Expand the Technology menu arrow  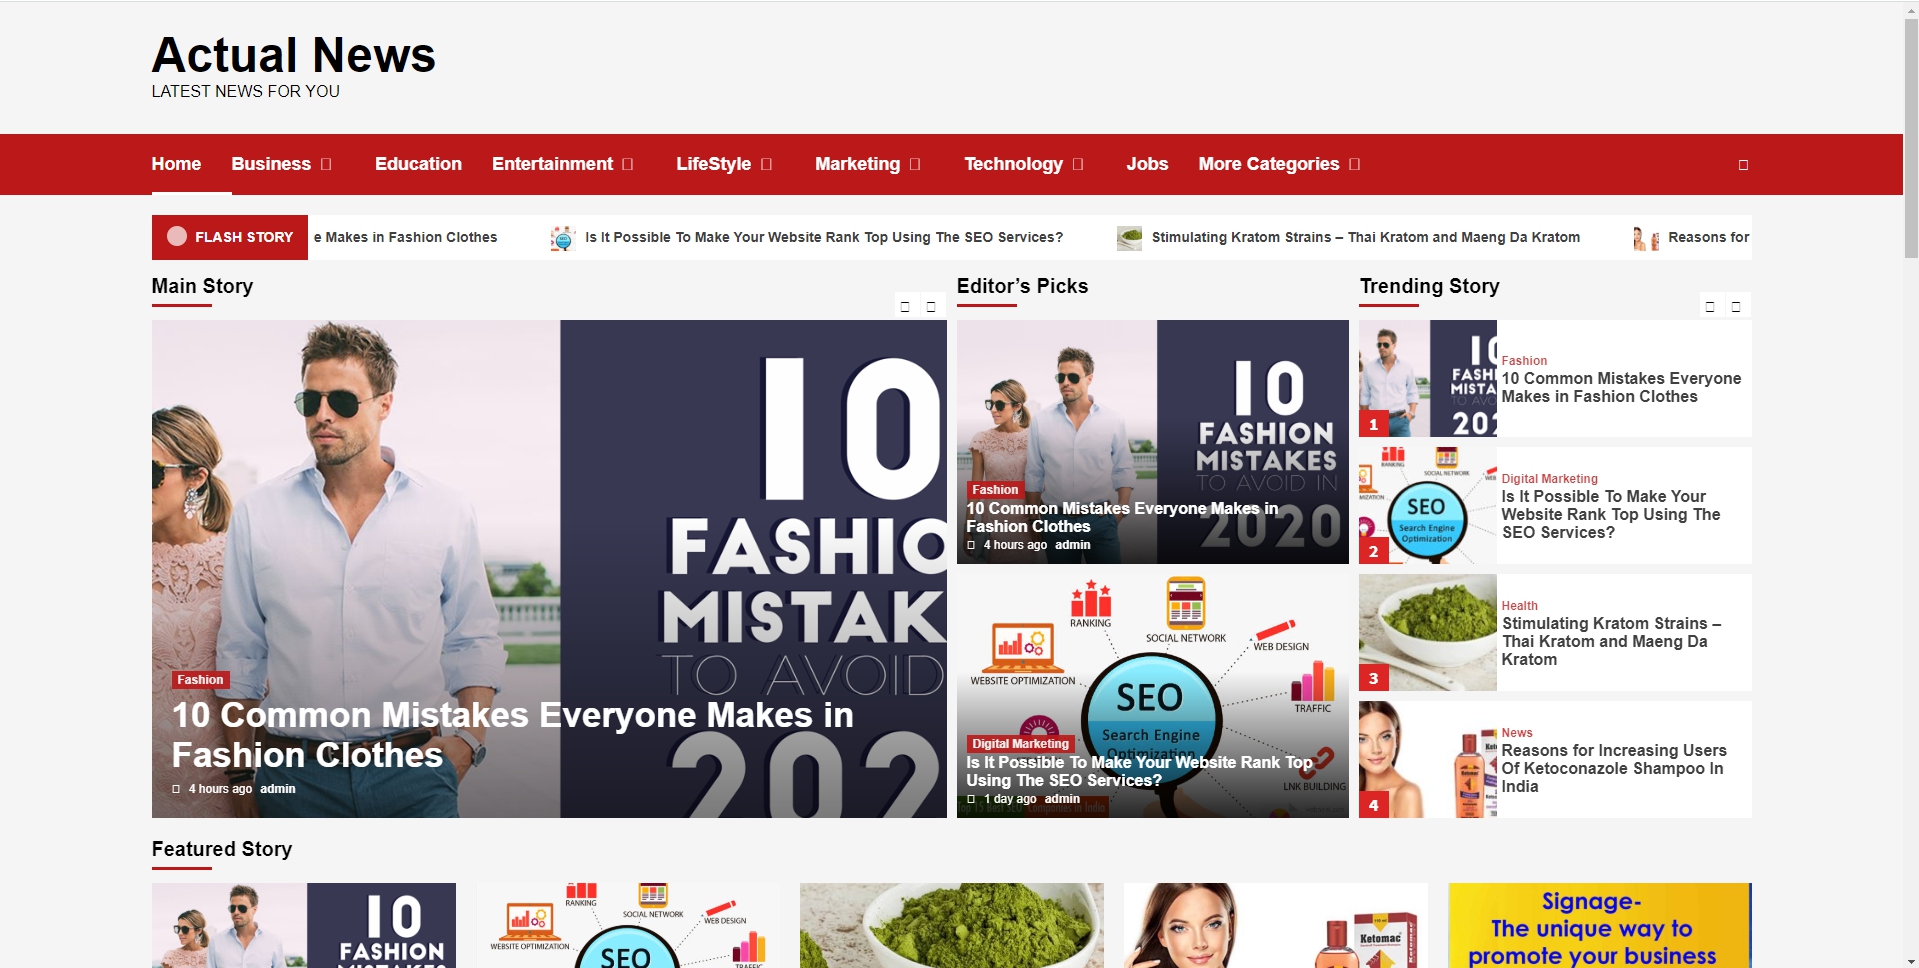coord(1078,165)
